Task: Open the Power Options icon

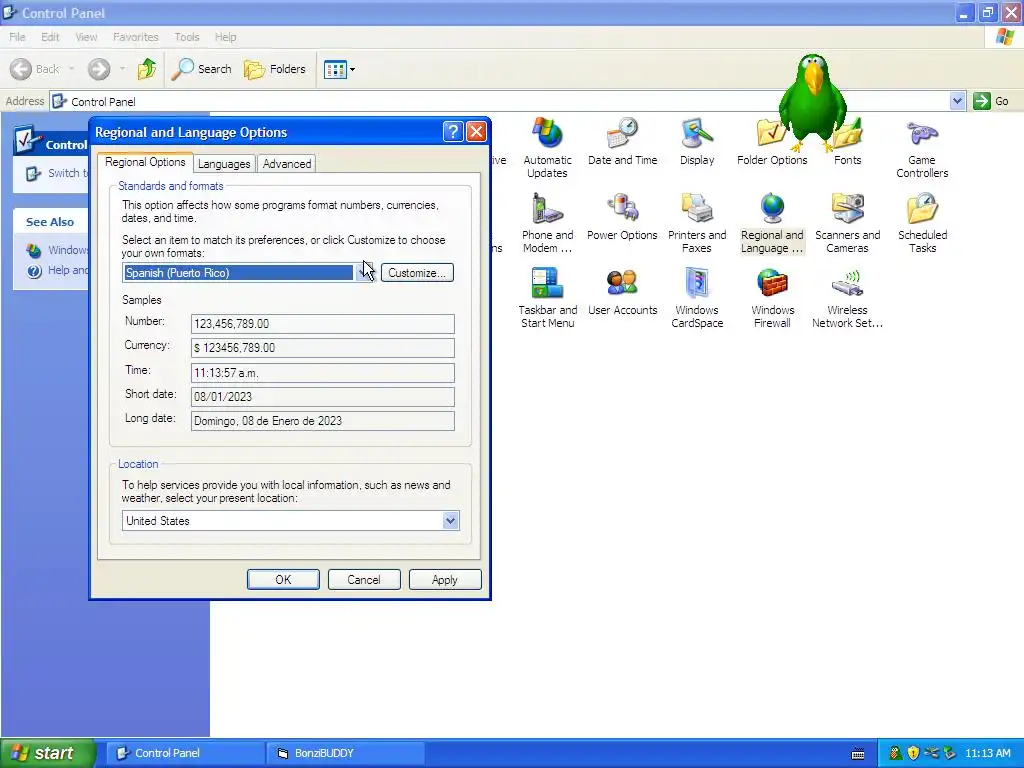Action: tap(622, 216)
